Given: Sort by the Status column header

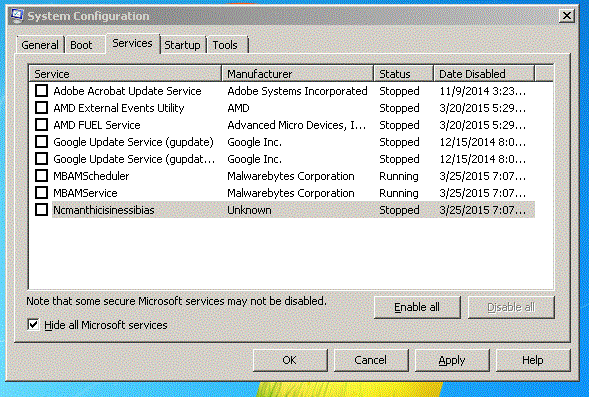Looking at the screenshot, I should pyautogui.click(x=403, y=74).
